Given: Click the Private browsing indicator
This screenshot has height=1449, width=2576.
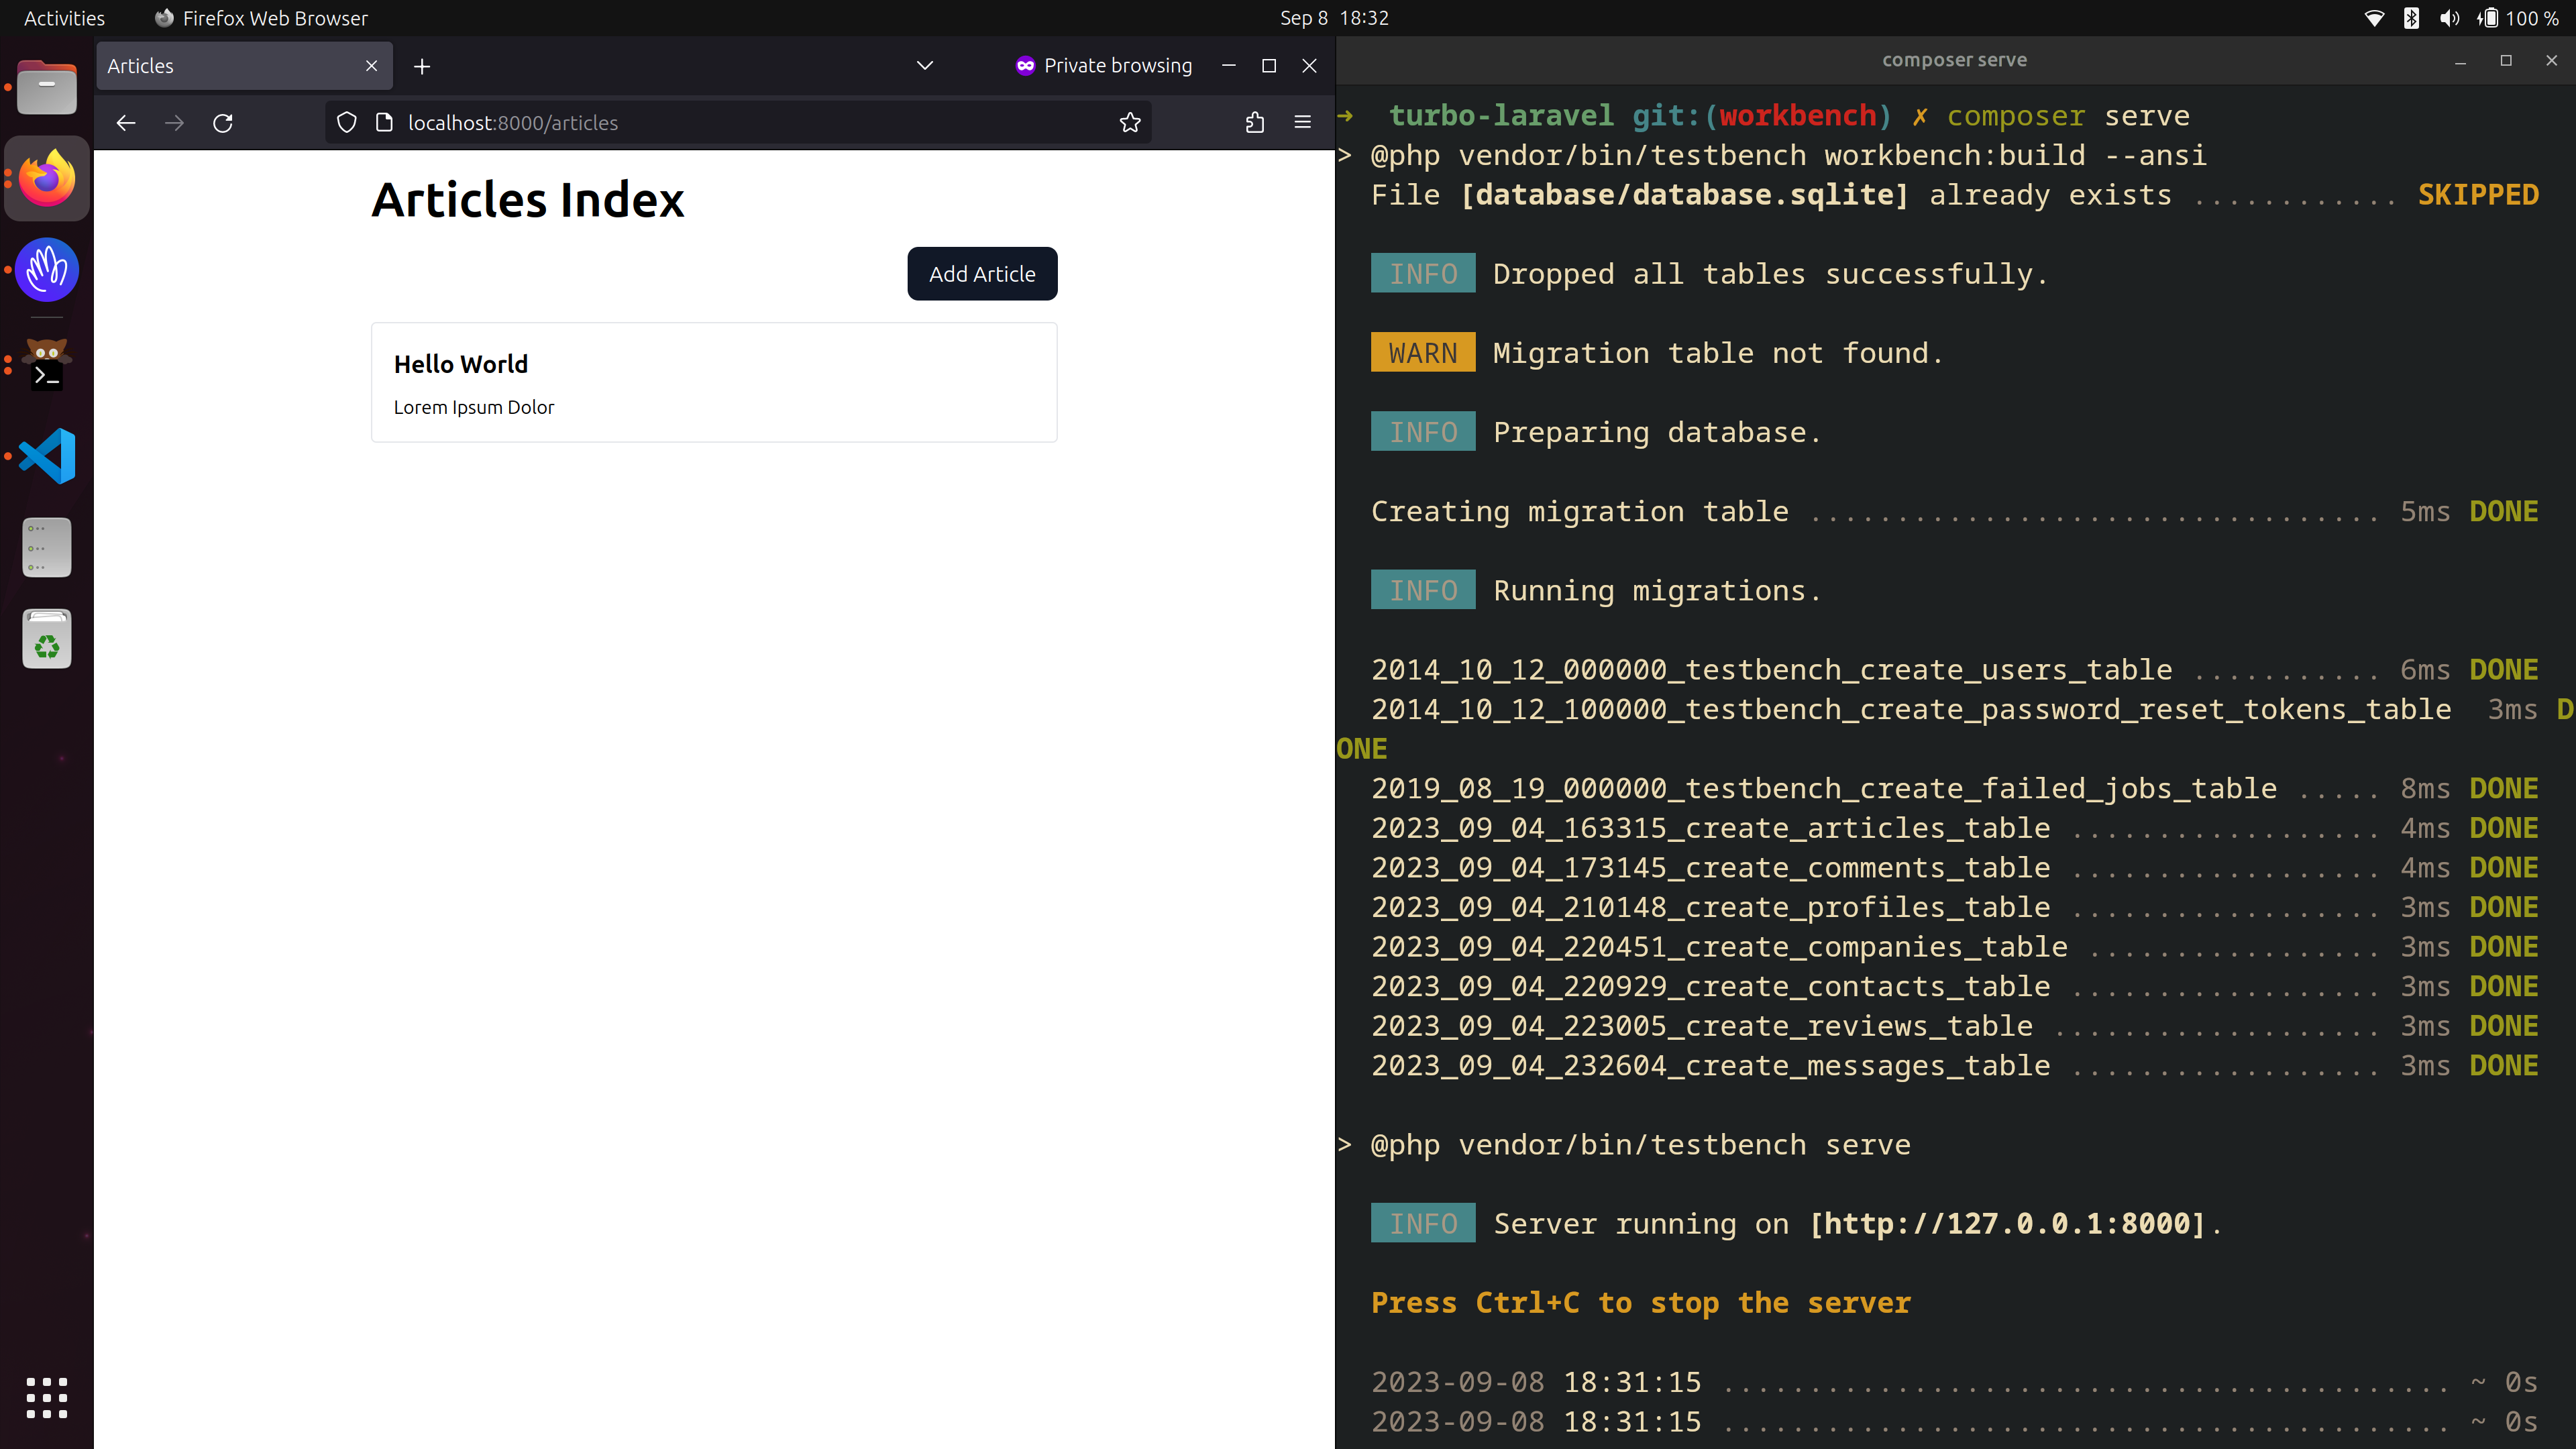Looking at the screenshot, I should click(x=1103, y=66).
